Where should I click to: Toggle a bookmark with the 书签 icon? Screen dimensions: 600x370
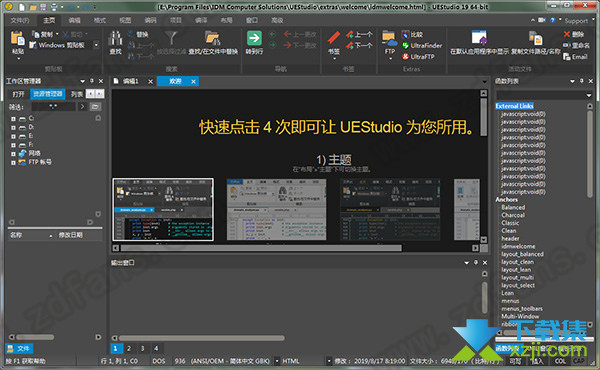[x=334, y=38]
